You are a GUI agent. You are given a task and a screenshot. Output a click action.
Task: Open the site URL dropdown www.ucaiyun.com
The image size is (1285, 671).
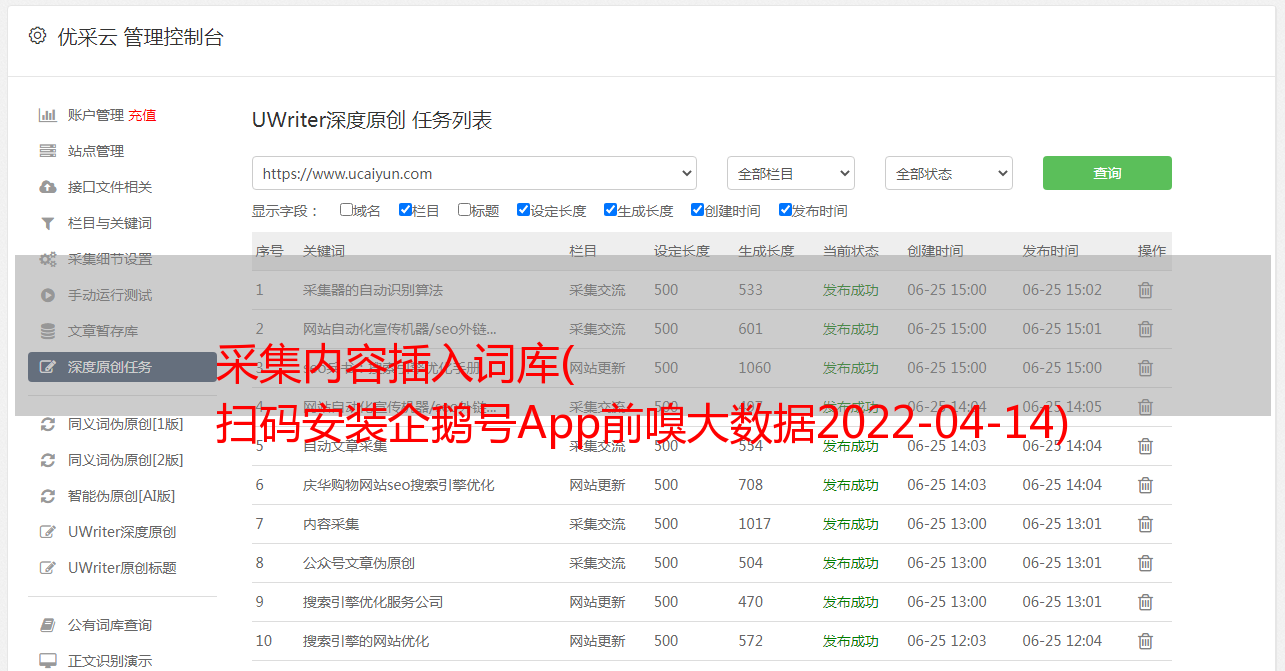pos(474,173)
